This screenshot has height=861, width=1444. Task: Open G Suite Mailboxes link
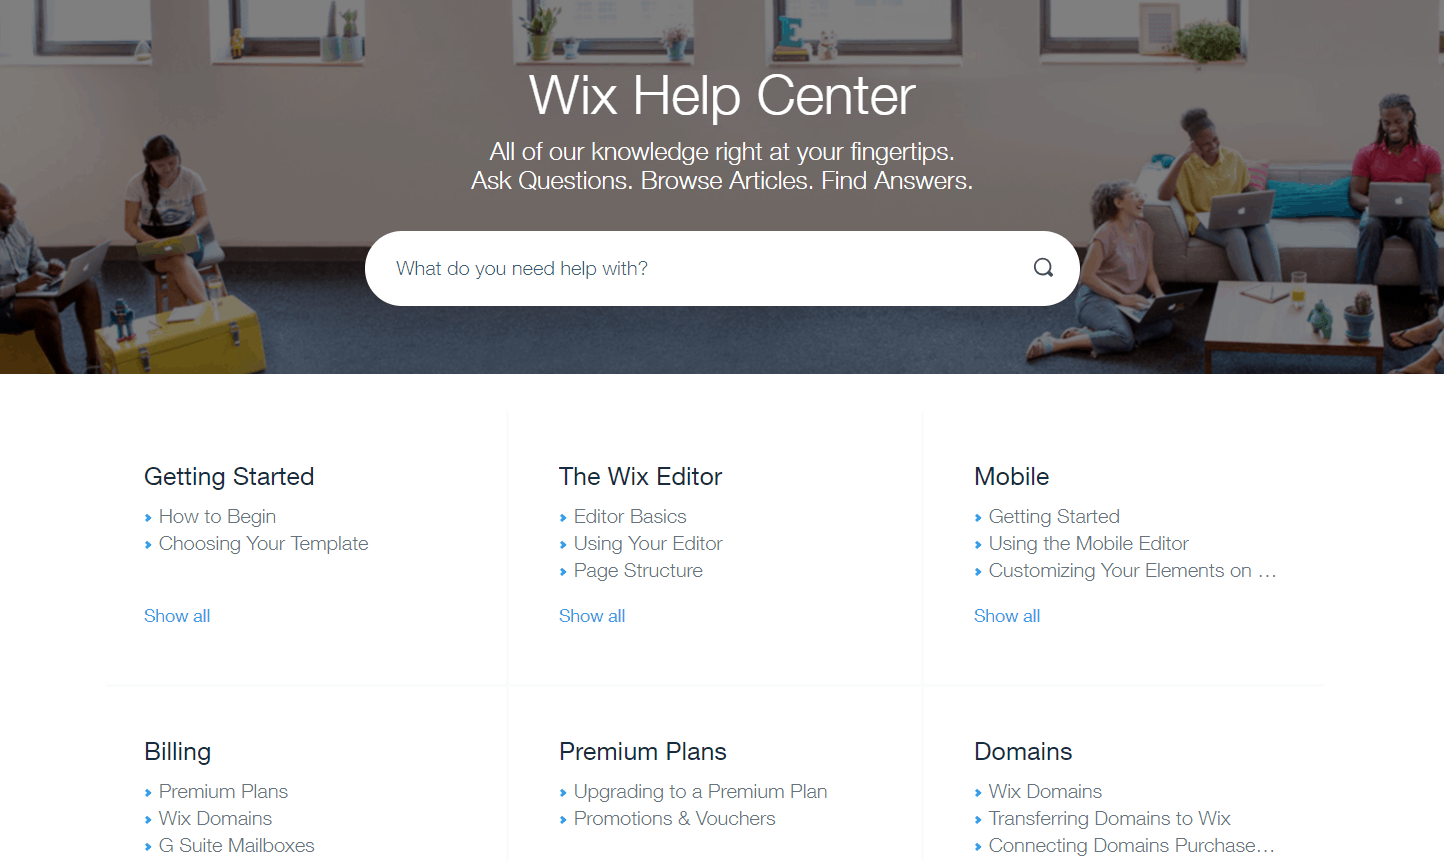pos(236,845)
